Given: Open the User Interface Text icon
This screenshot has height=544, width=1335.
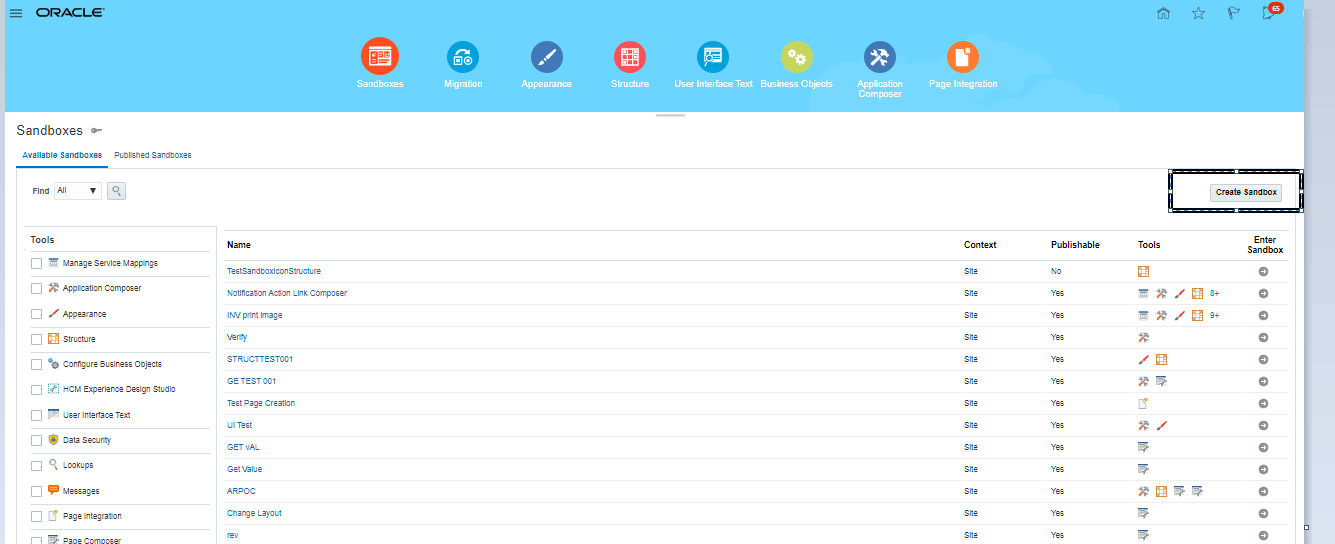Looking at the screenshot, I should [713, 57].
